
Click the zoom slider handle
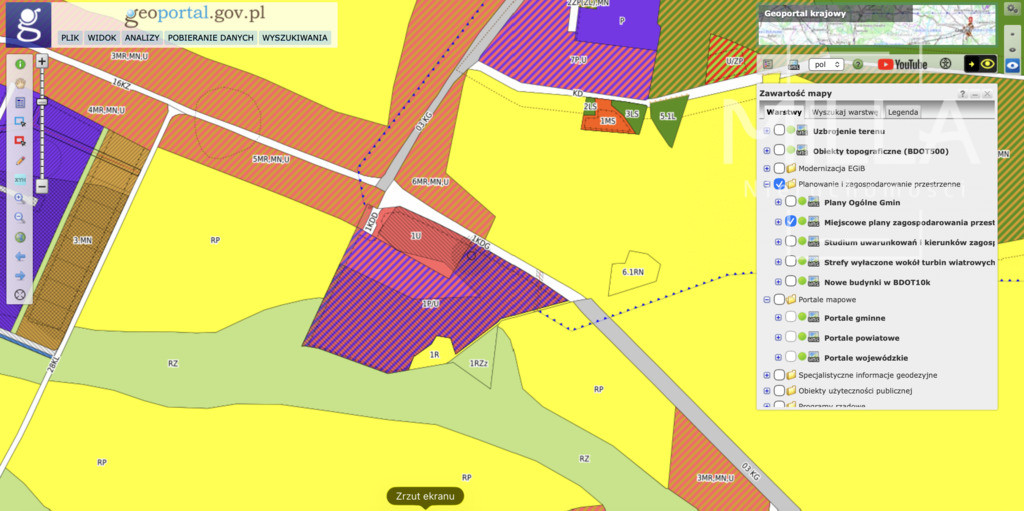click(x=42, y=102)
